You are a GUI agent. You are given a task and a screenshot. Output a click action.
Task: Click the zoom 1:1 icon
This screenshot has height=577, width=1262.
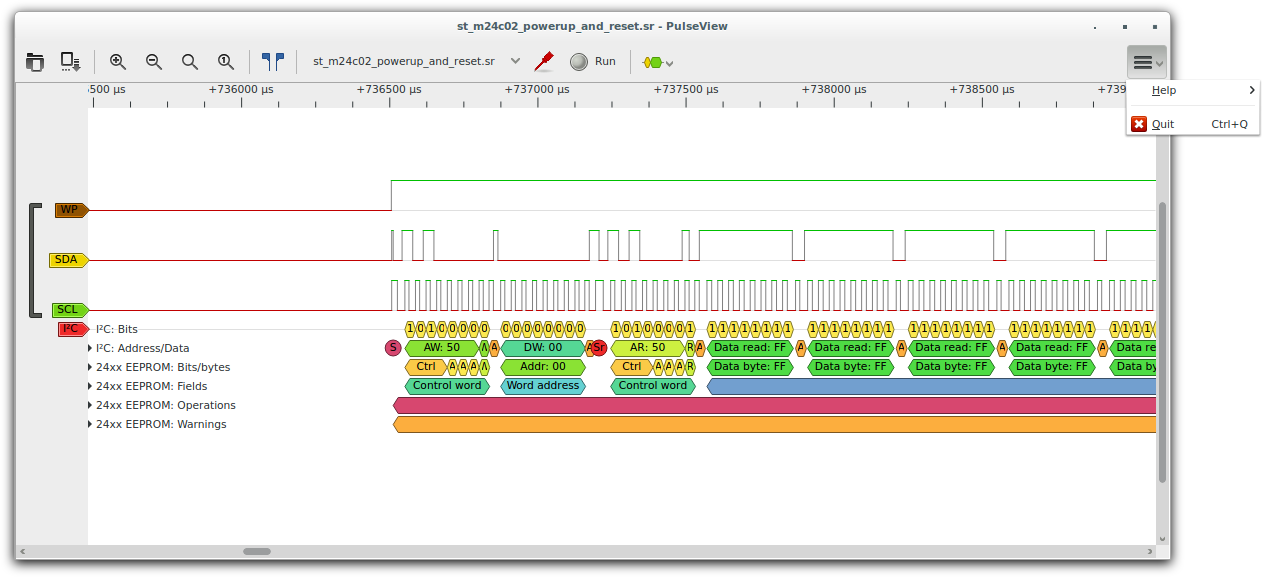[226, 62]
